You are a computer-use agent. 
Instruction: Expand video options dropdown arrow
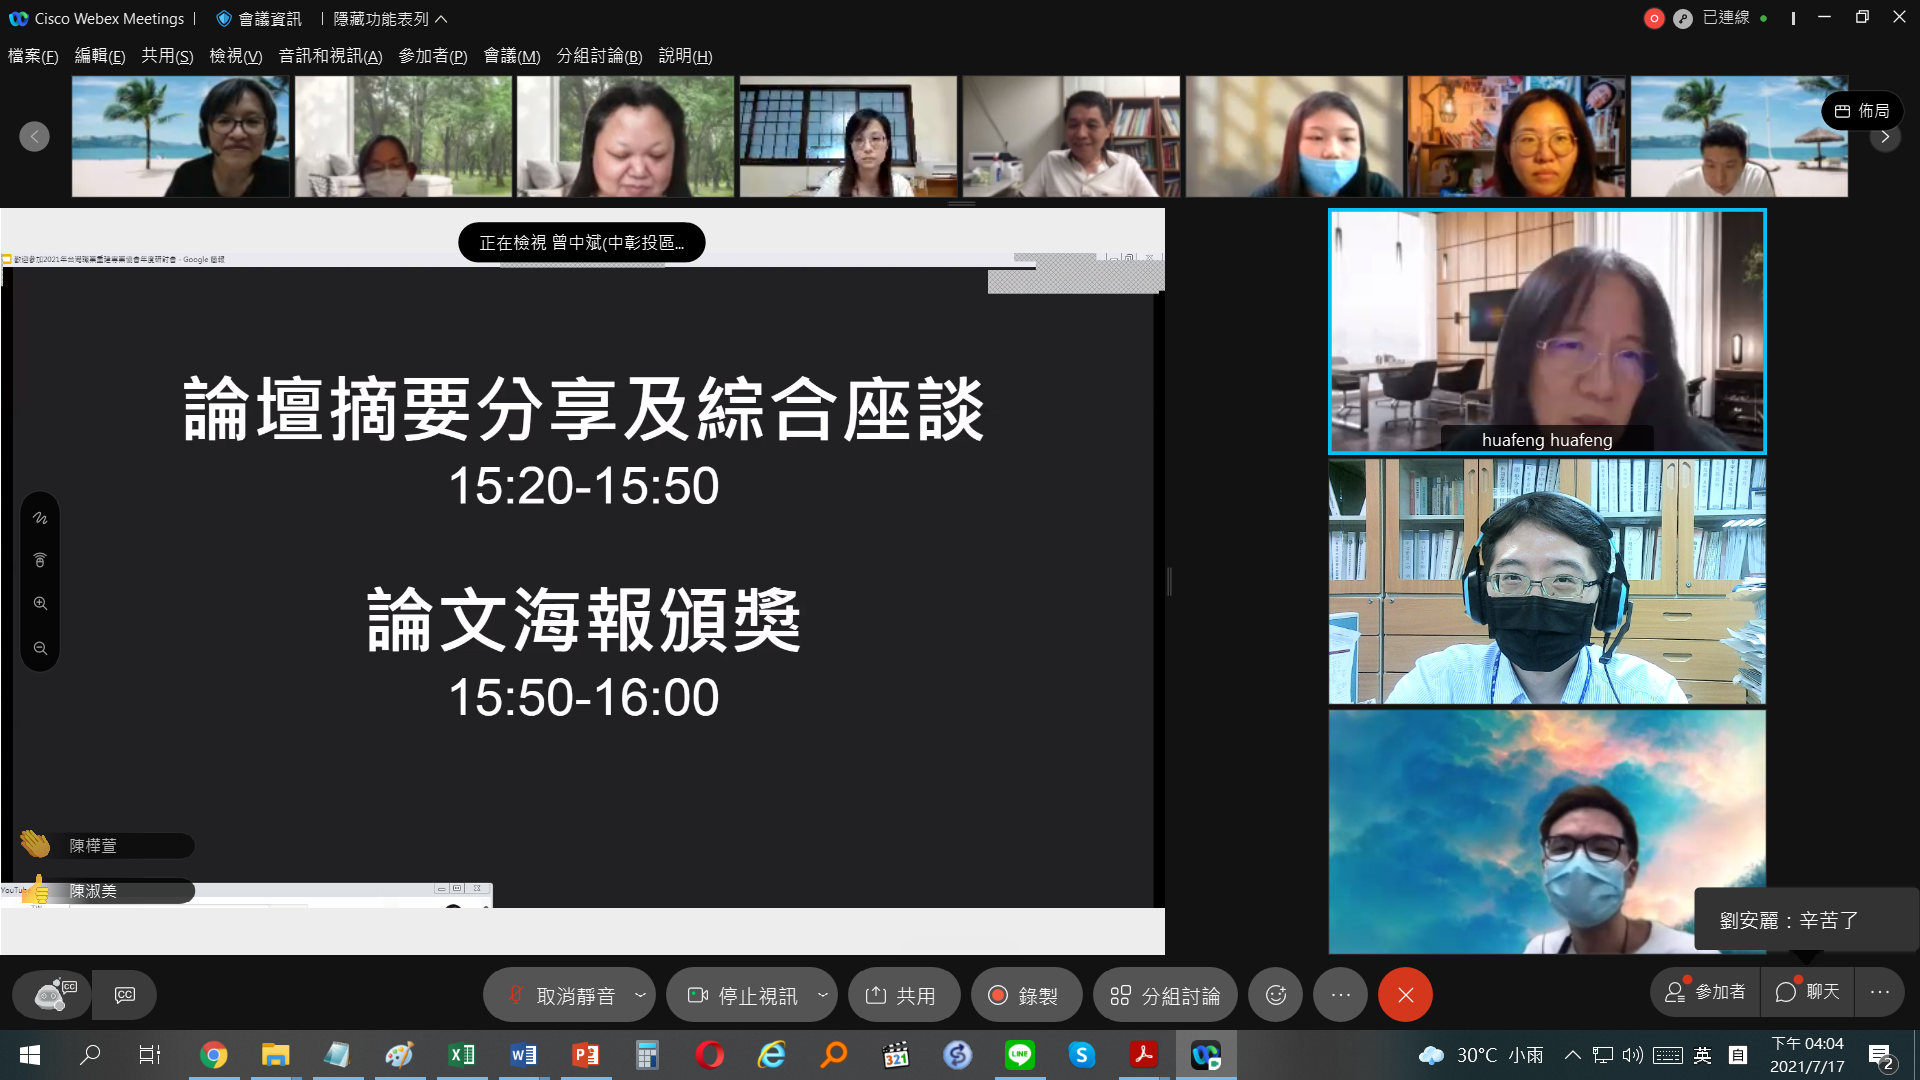coord(823,995)
